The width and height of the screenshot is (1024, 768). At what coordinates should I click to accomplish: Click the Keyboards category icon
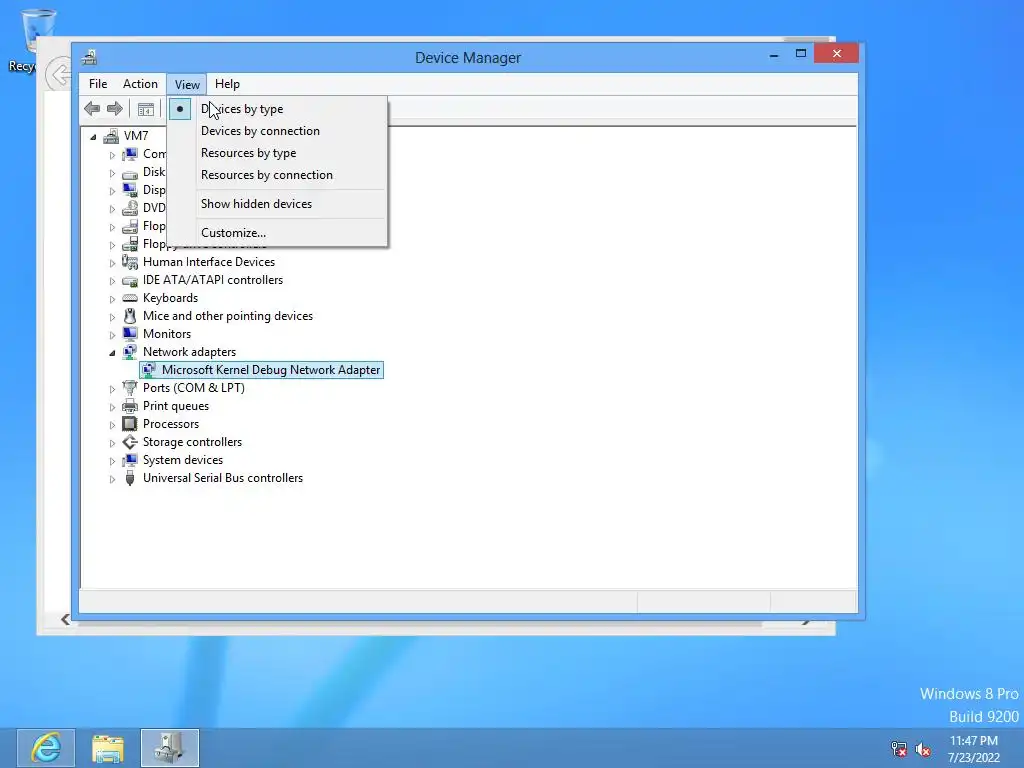(130, 298)
